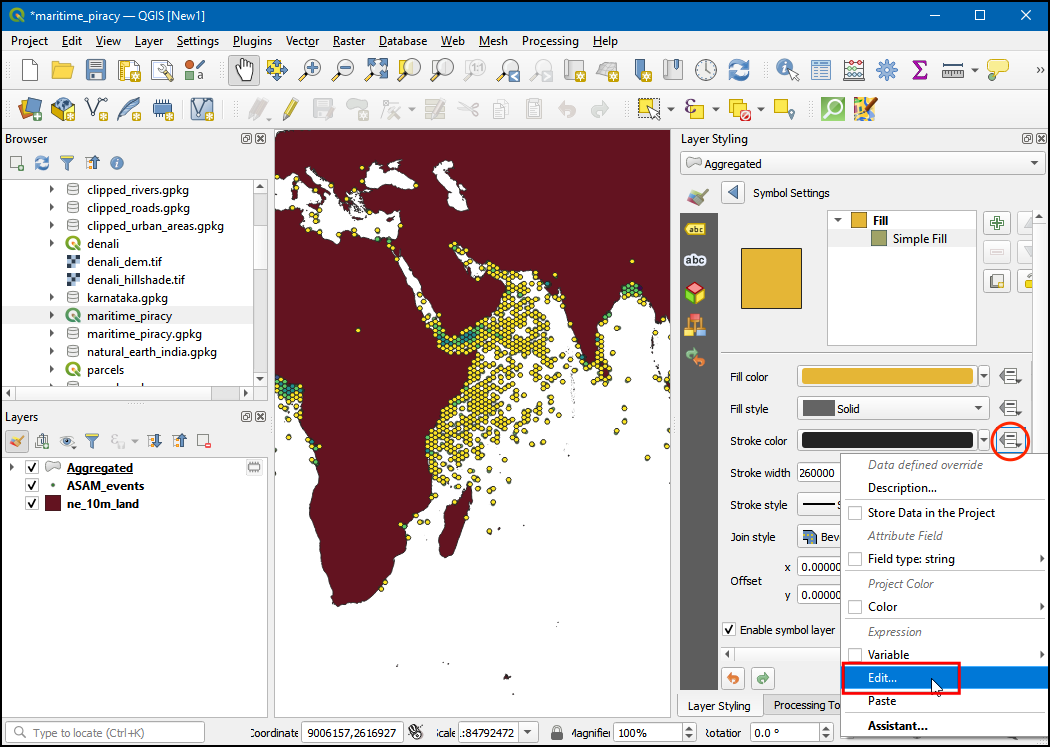
Task: Click Fill style data defined override button
Action: (1010, 408)
